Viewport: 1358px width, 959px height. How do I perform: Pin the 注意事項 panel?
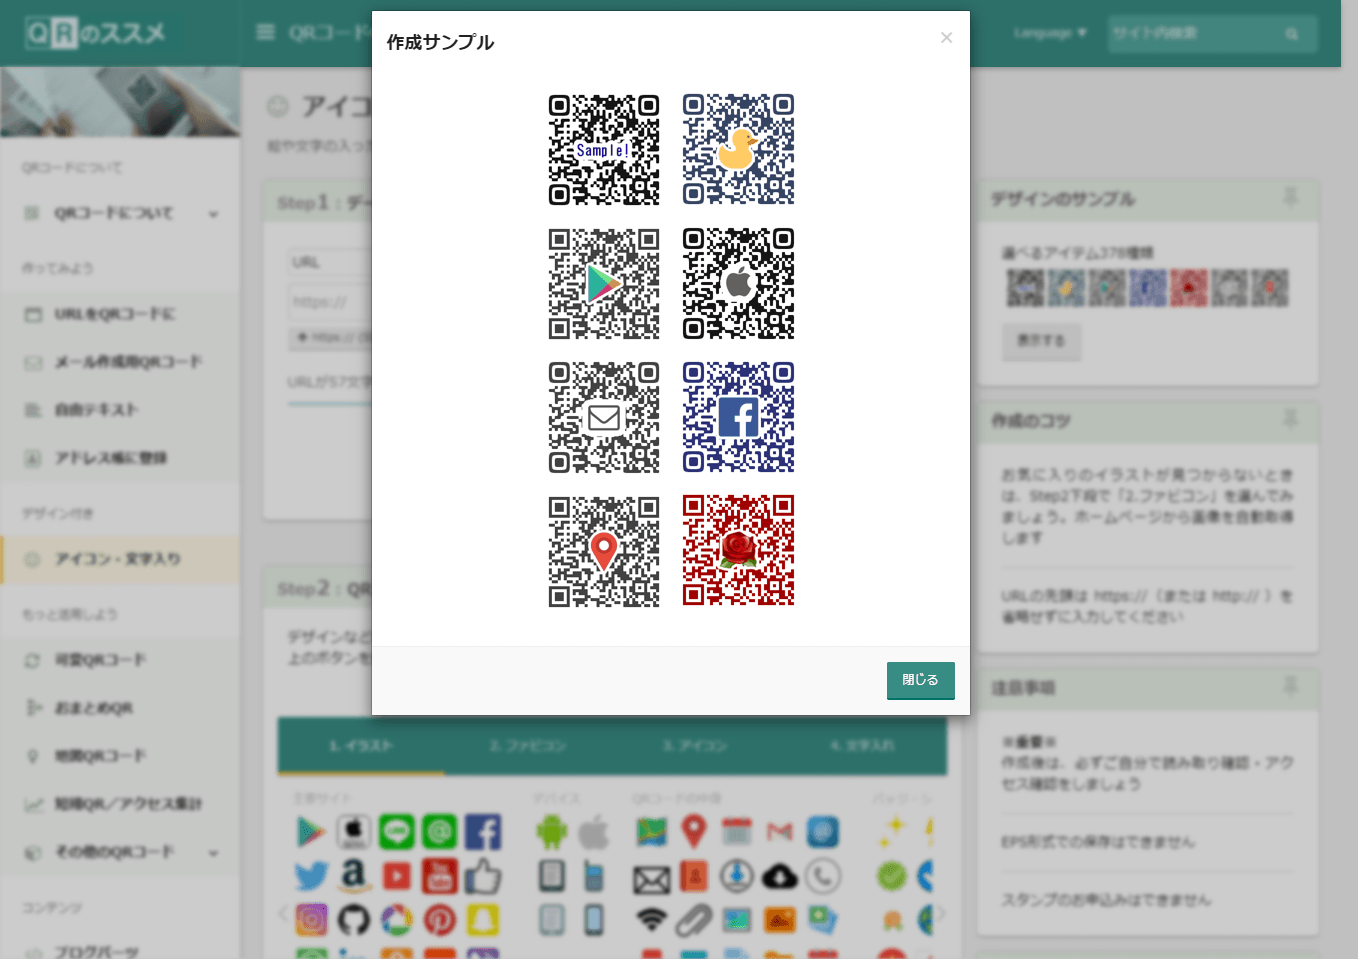[1290, 685]
